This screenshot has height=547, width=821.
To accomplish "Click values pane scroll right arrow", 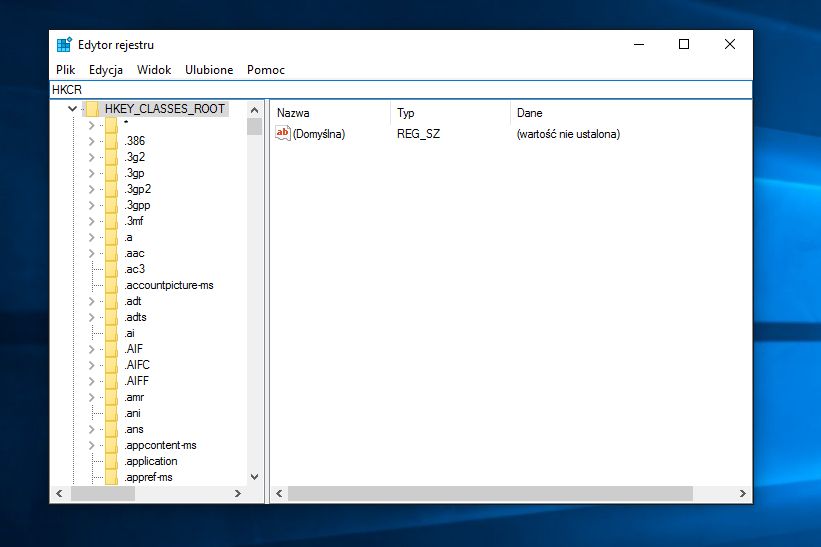I will pyautogui.click(x=742, y=493).
